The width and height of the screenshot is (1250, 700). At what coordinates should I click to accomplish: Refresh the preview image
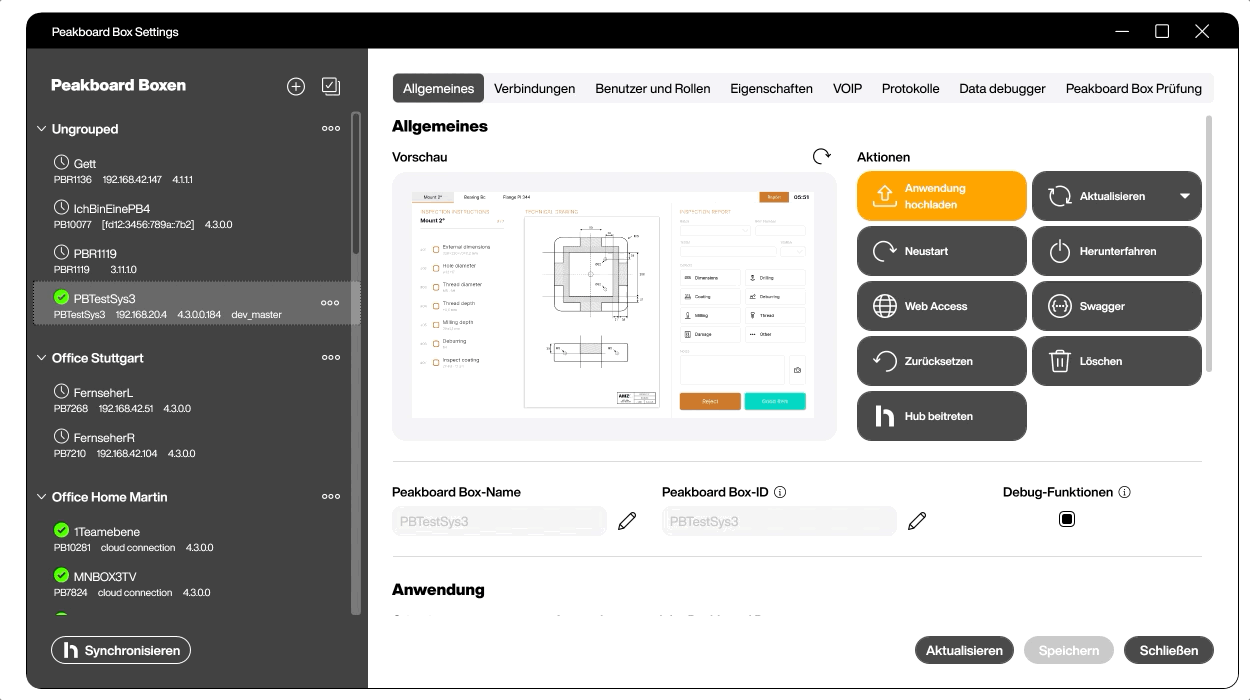822,157
